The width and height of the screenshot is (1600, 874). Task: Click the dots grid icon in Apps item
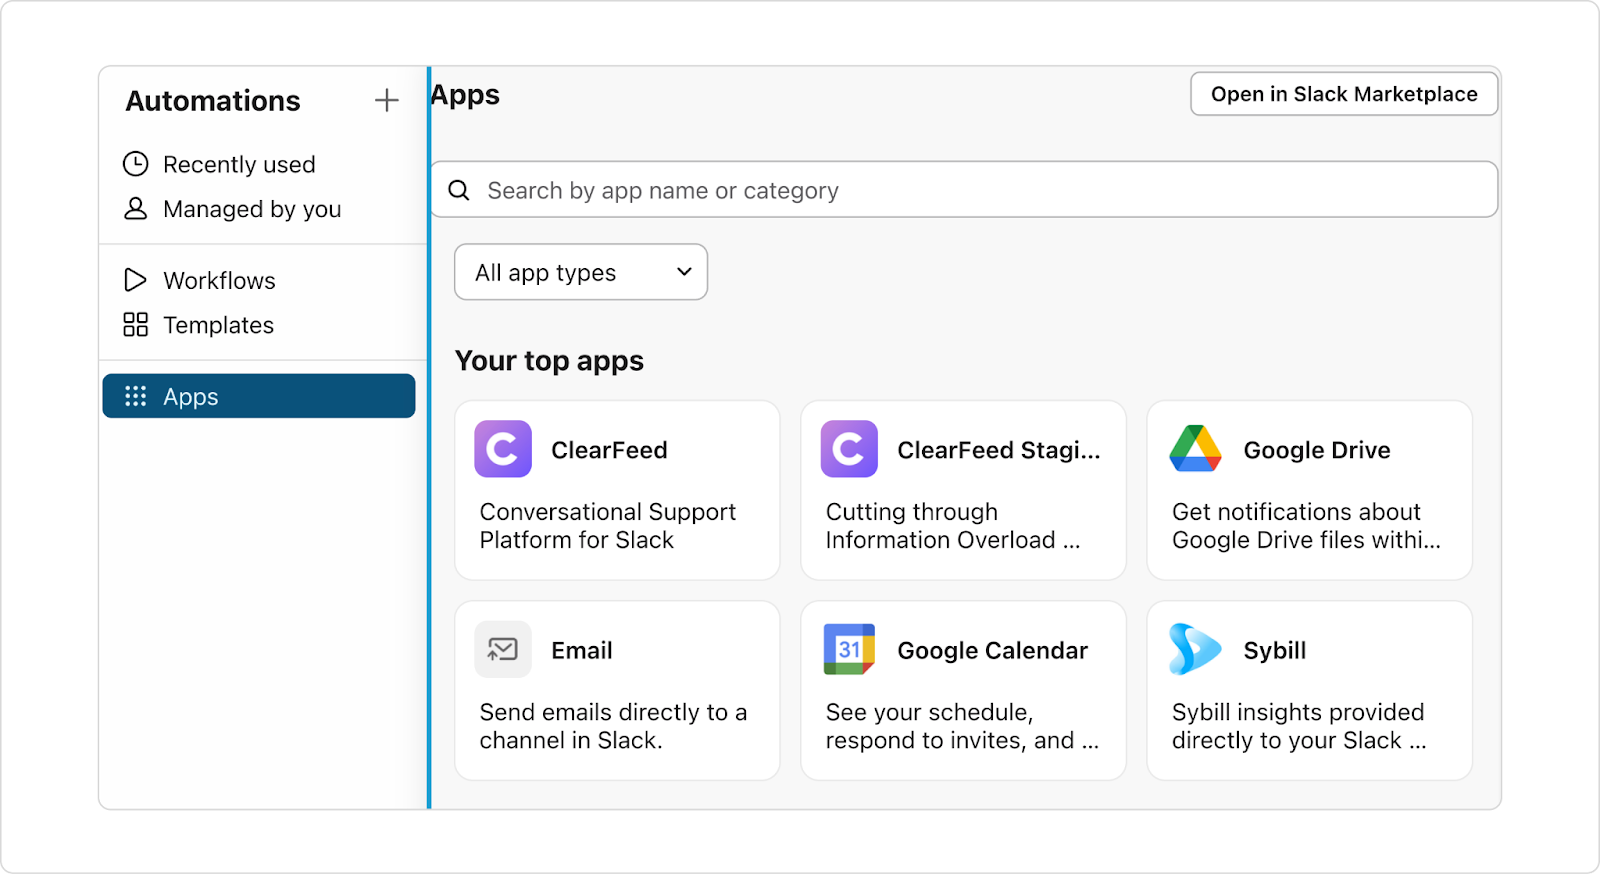pos(135,396)
